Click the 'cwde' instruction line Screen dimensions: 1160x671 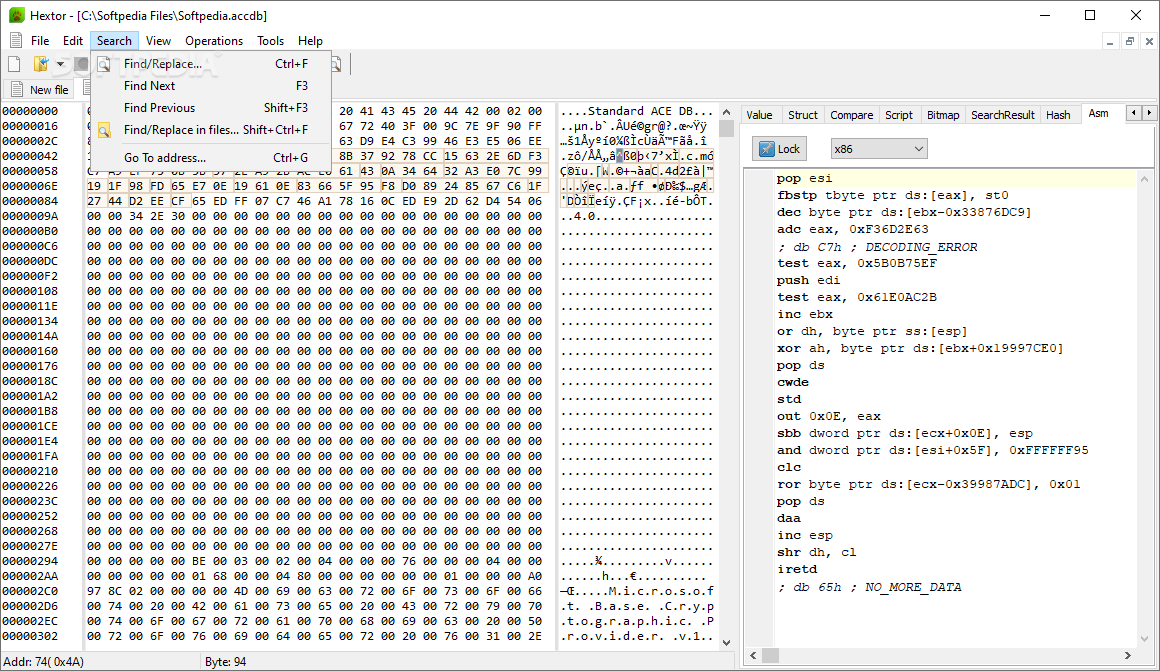[x=792, y=382]
